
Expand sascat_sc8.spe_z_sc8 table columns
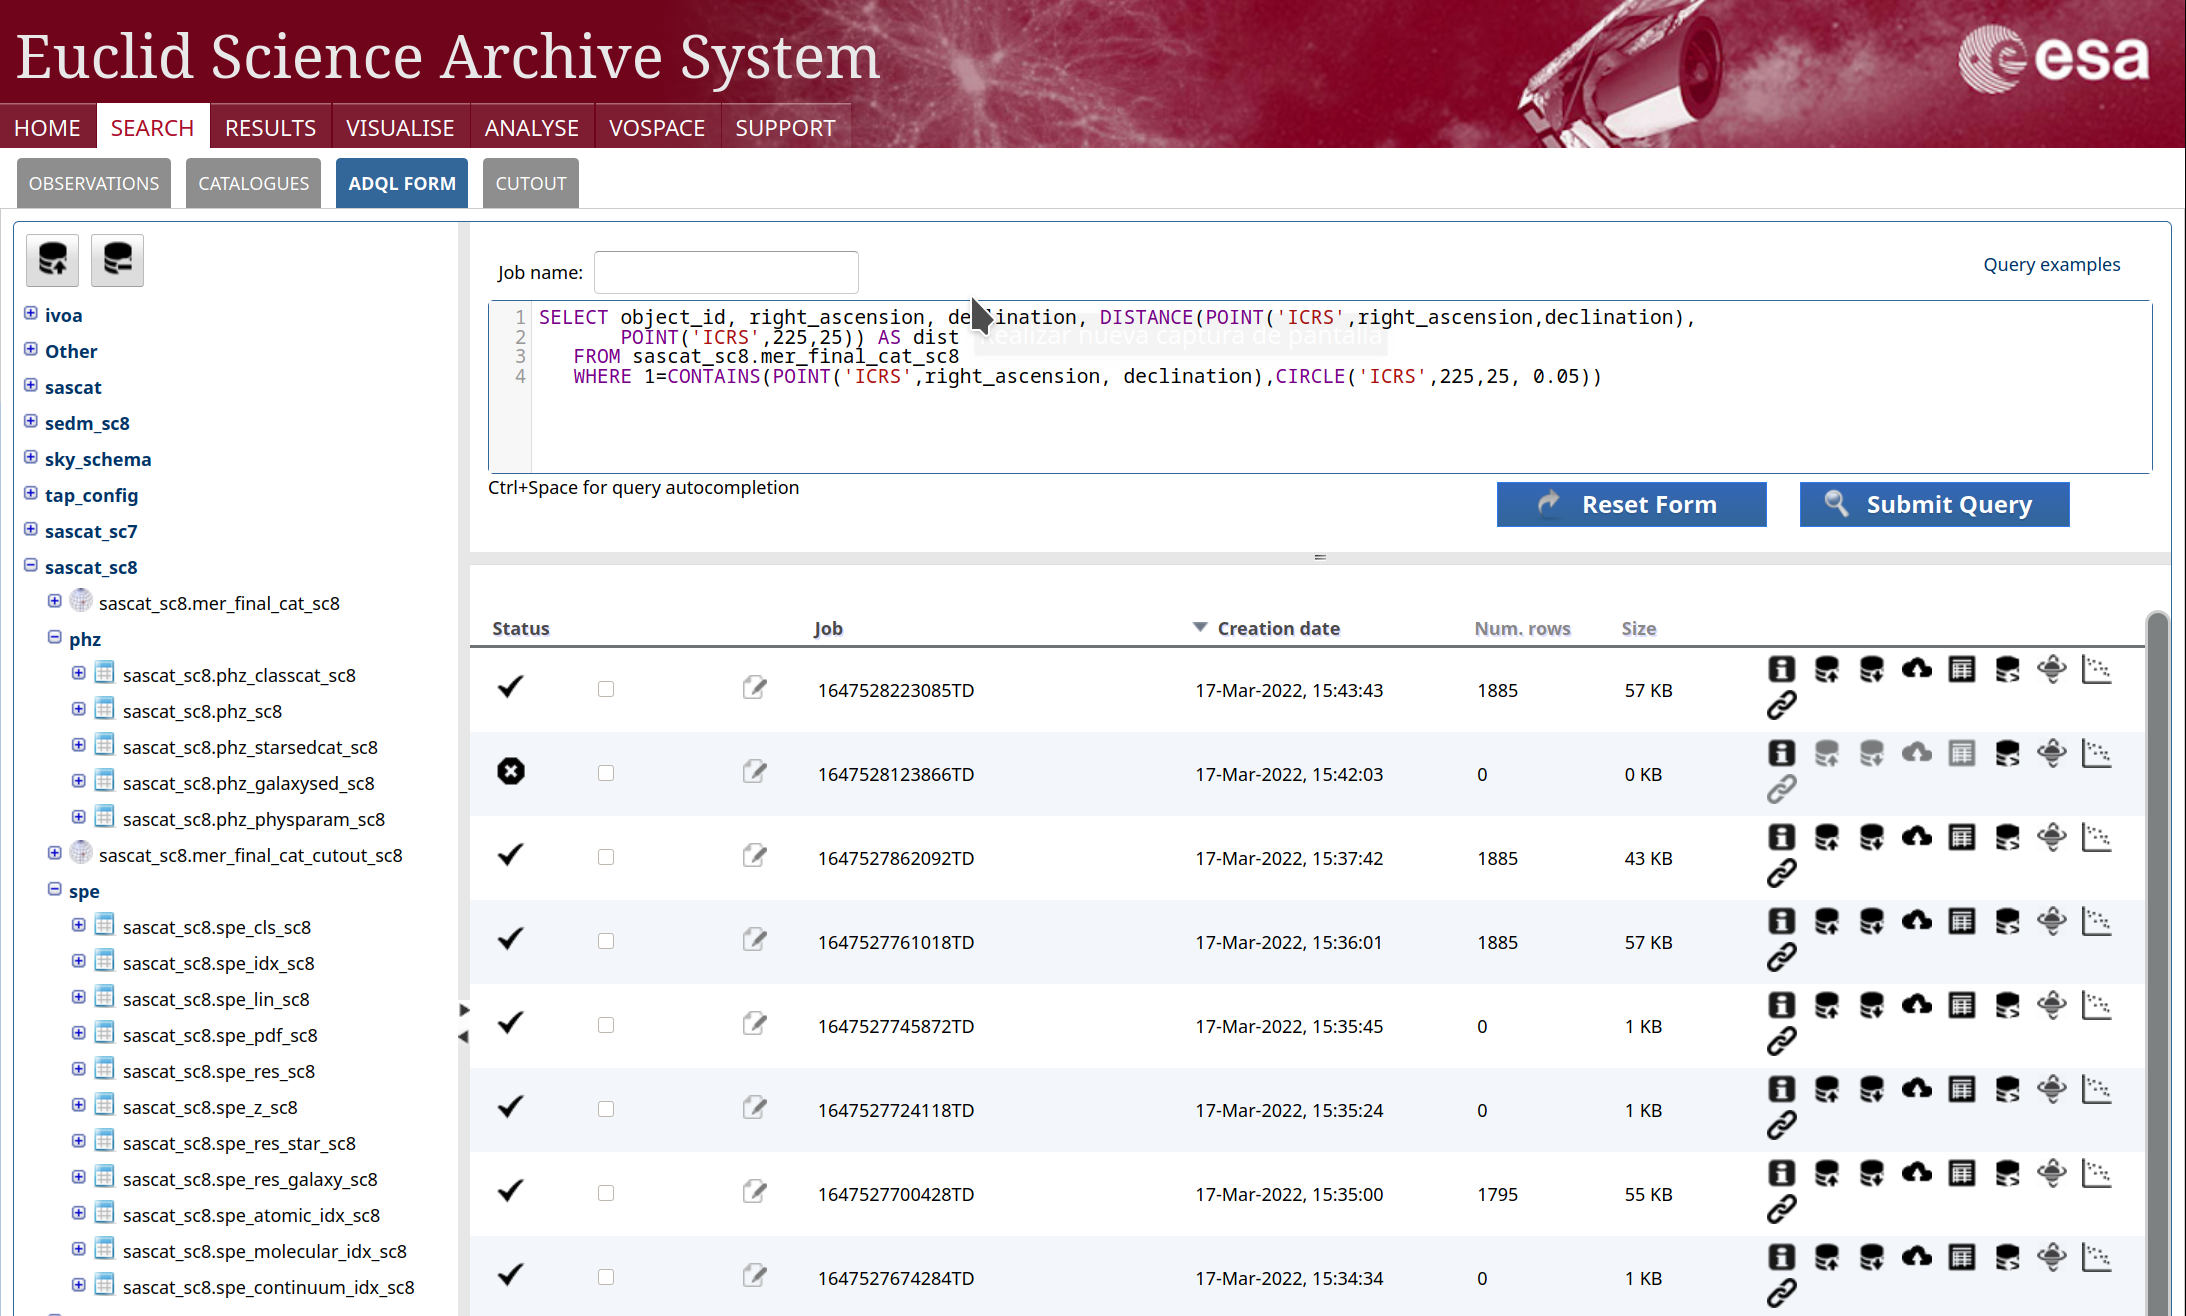point(79,1105)
